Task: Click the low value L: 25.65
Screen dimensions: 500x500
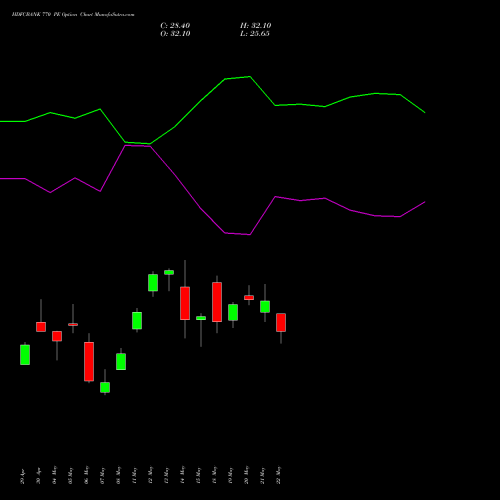Action: click(x=255, y=34)
